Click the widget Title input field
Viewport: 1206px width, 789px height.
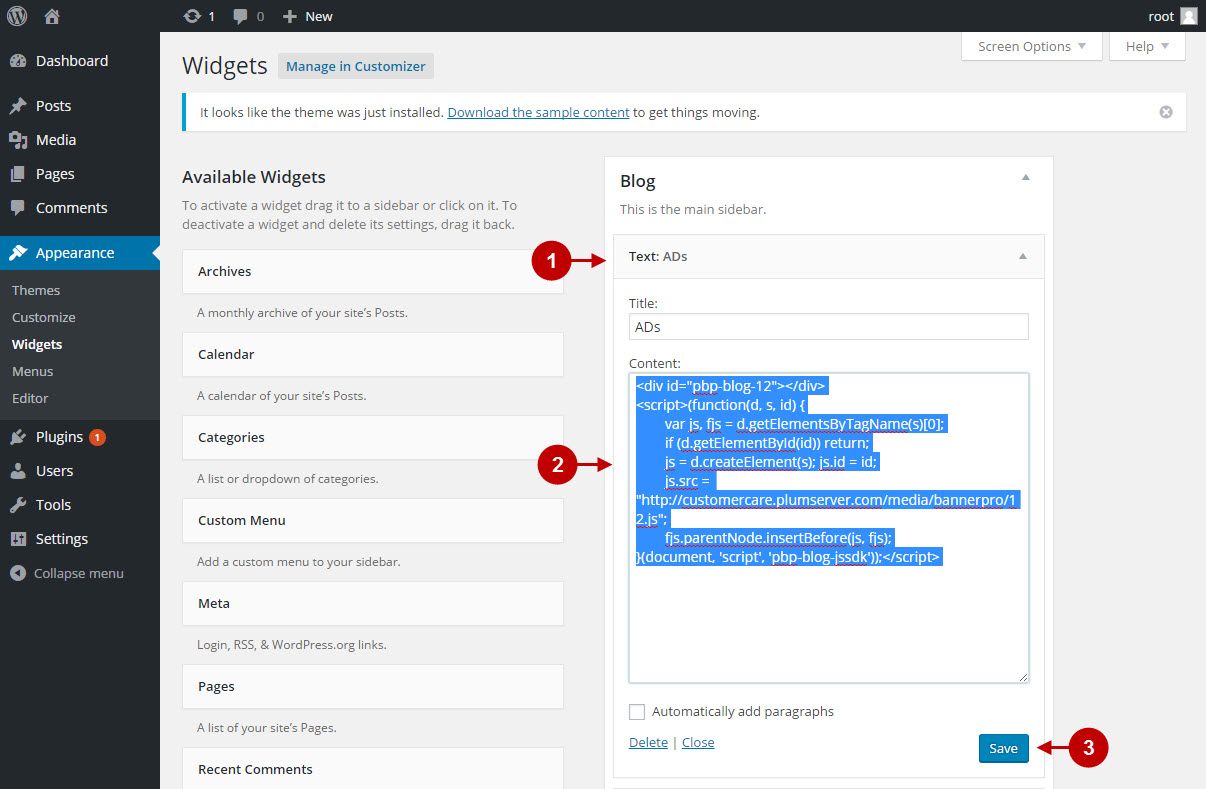coord(829,327)
